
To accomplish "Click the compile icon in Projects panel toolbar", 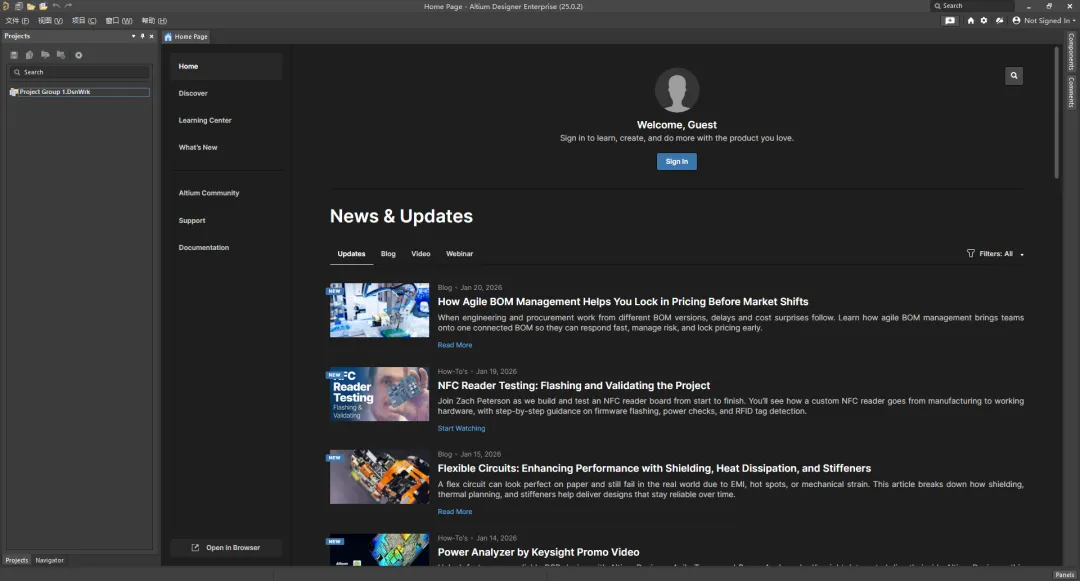I will point(29,55).
